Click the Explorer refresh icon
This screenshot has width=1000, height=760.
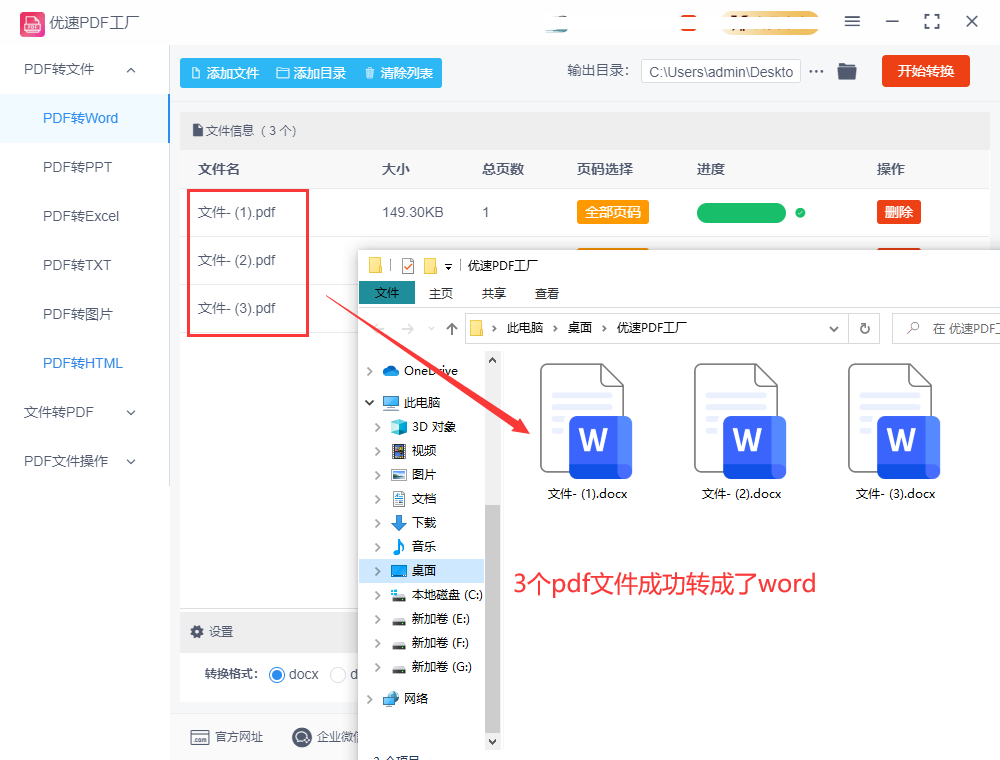(x=865, y=328)
